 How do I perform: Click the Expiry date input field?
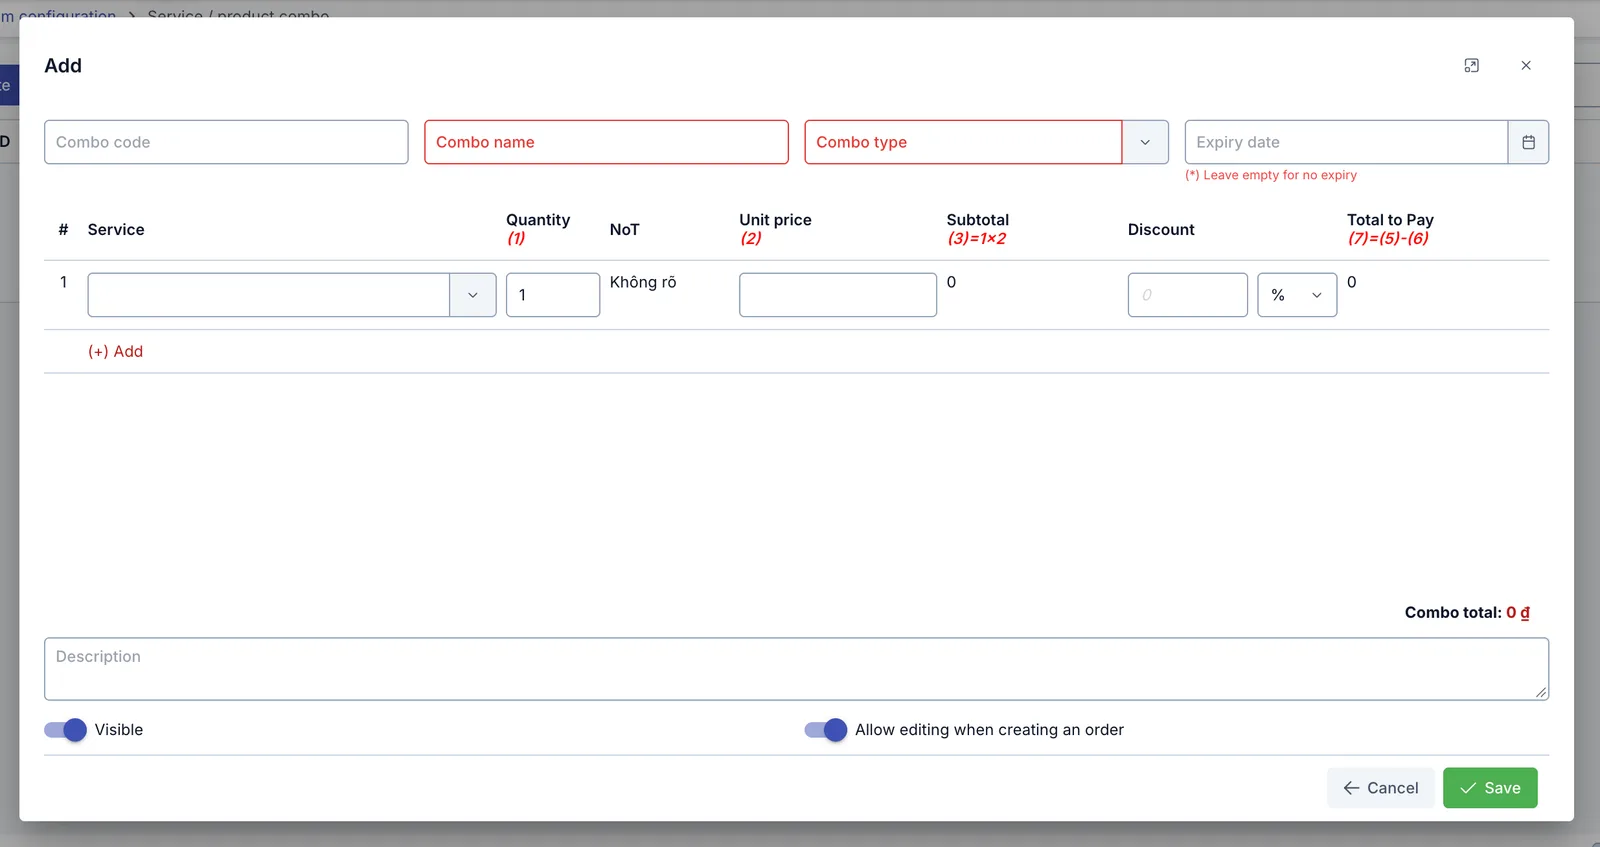tap(1346, 142)
